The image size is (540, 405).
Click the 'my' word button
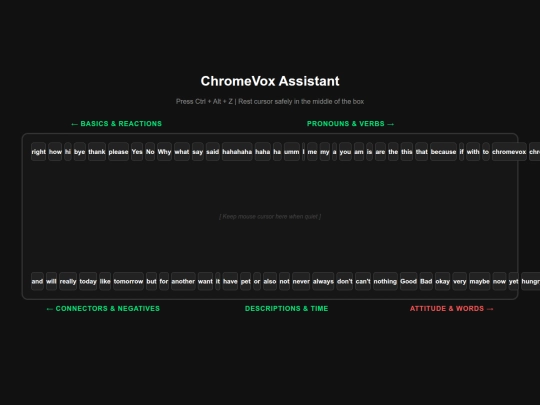pos(325,152)
